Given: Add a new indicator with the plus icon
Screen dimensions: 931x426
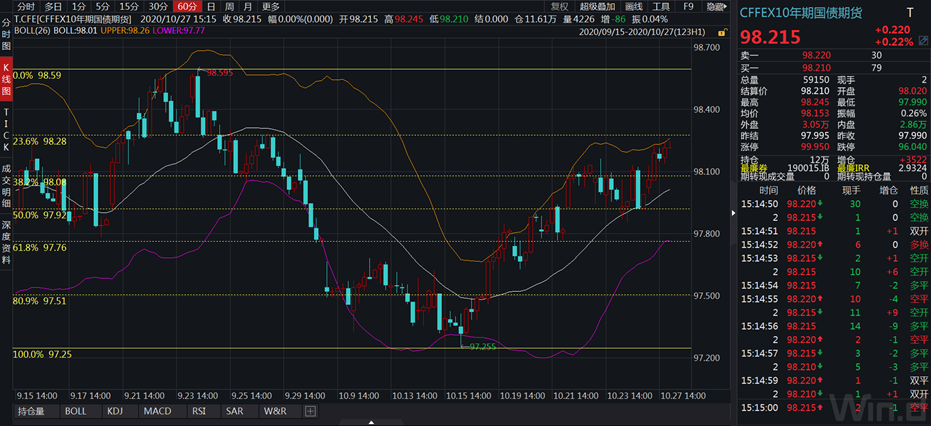Looking at the screenshot, I should pyautogui.click(x=311, y=411).
